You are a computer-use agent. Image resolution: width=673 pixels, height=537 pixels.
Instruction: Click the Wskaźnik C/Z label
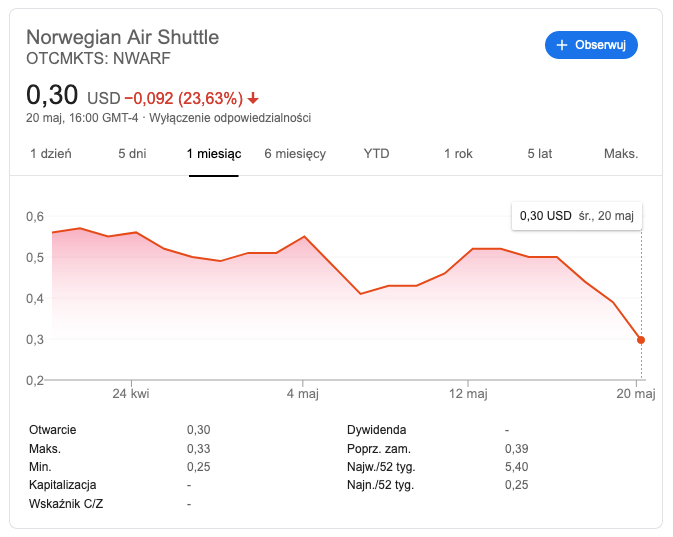pyautogui.click(x=66, y=504)
